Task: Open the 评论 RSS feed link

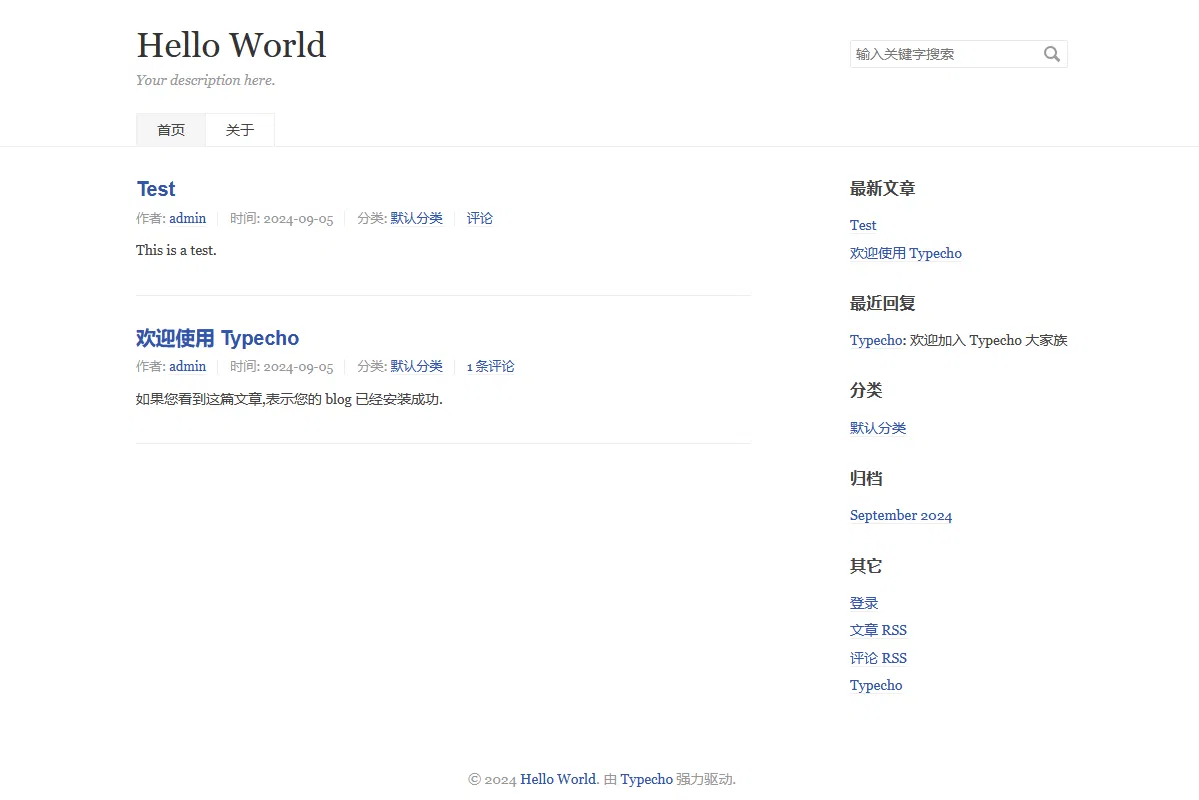Action: [878, 658]
